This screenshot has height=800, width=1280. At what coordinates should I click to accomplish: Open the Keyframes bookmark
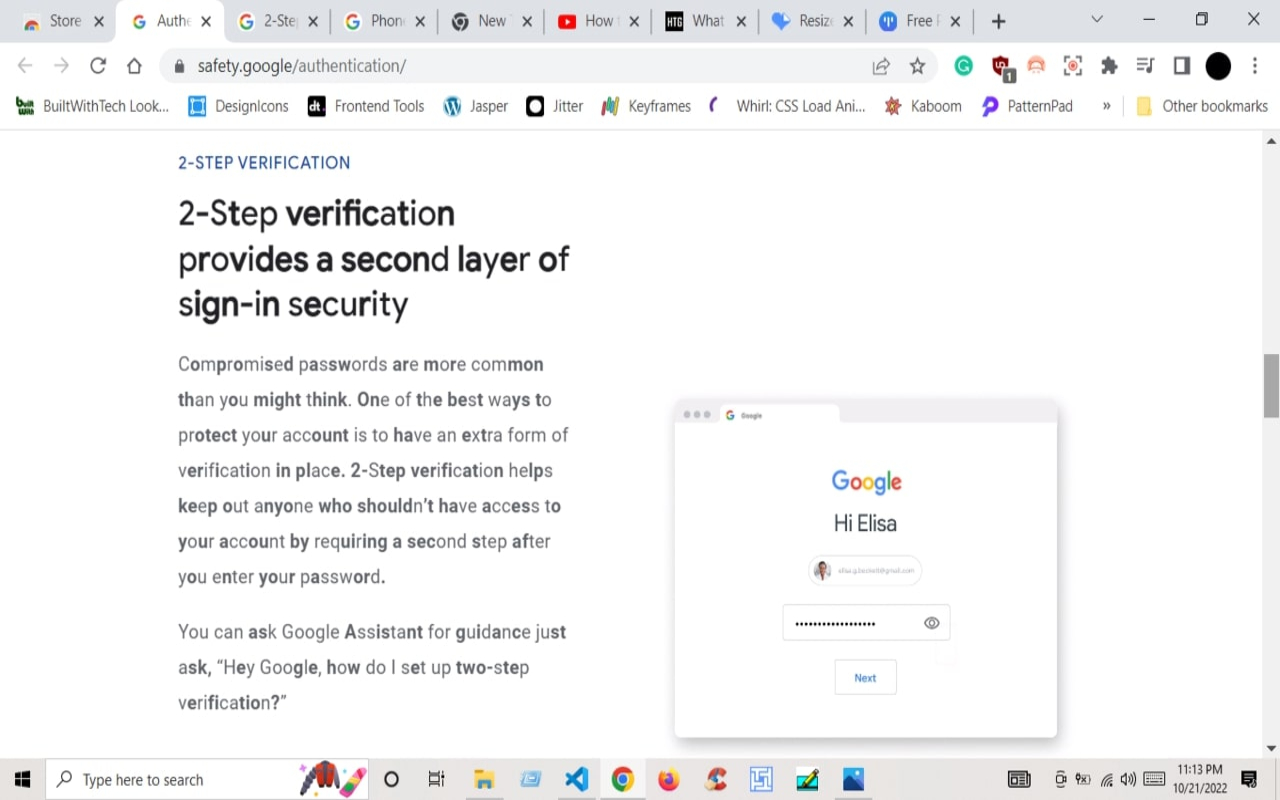point(646,106)
